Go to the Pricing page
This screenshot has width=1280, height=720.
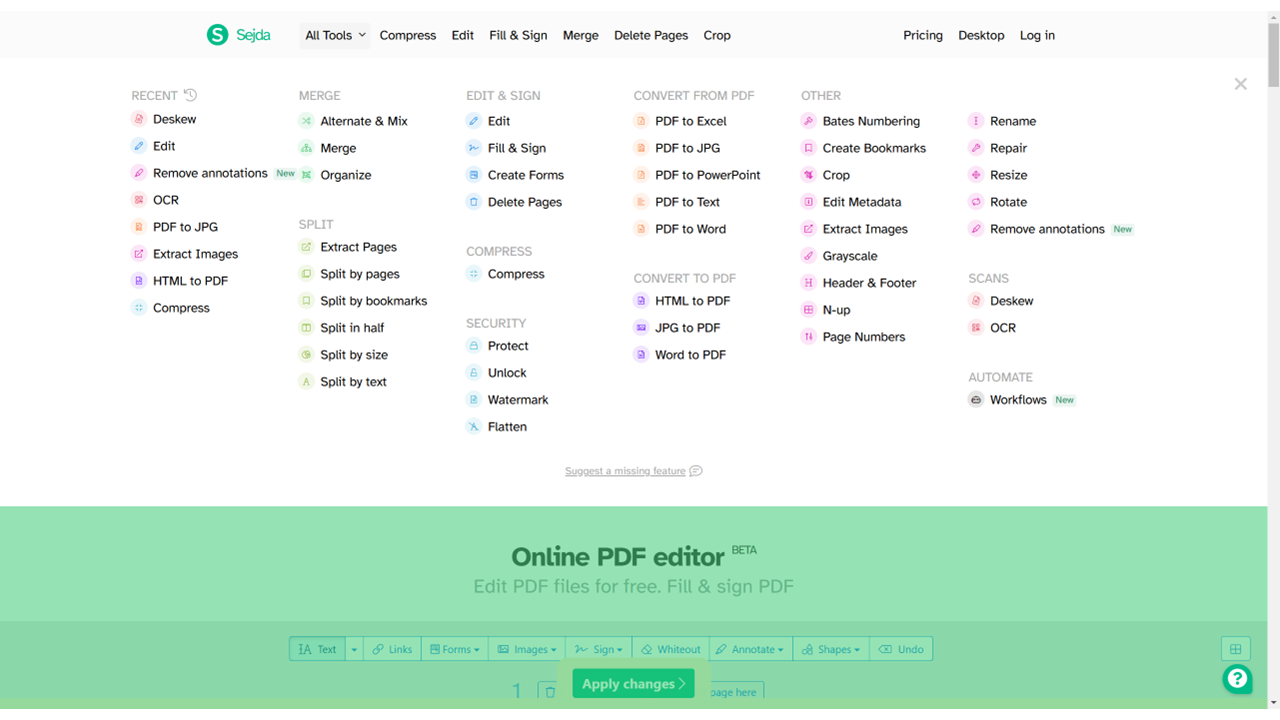[x=922, y=35]
